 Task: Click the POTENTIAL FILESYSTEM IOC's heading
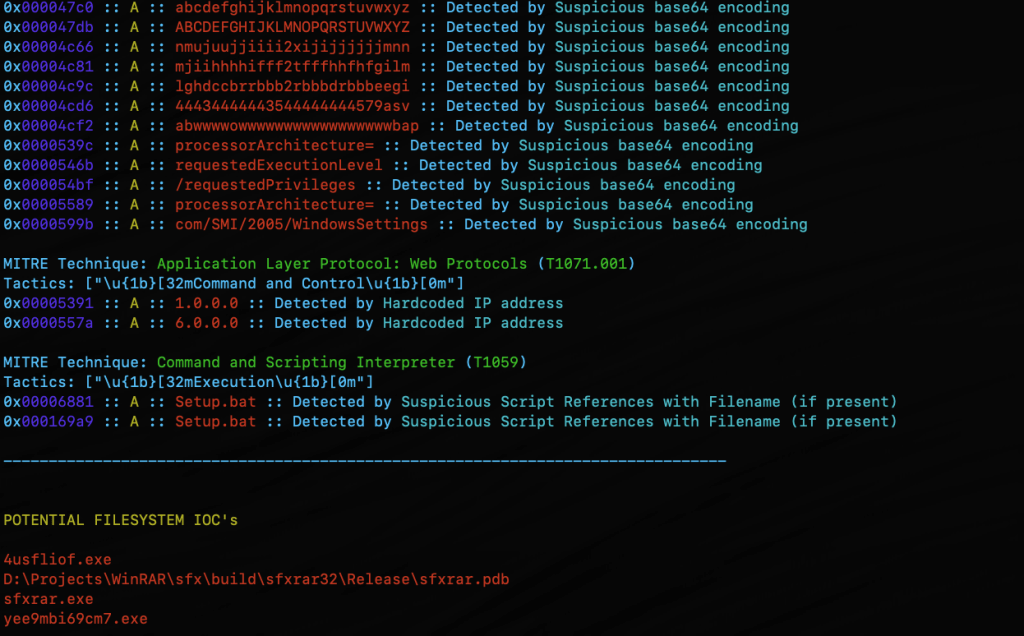120,520
